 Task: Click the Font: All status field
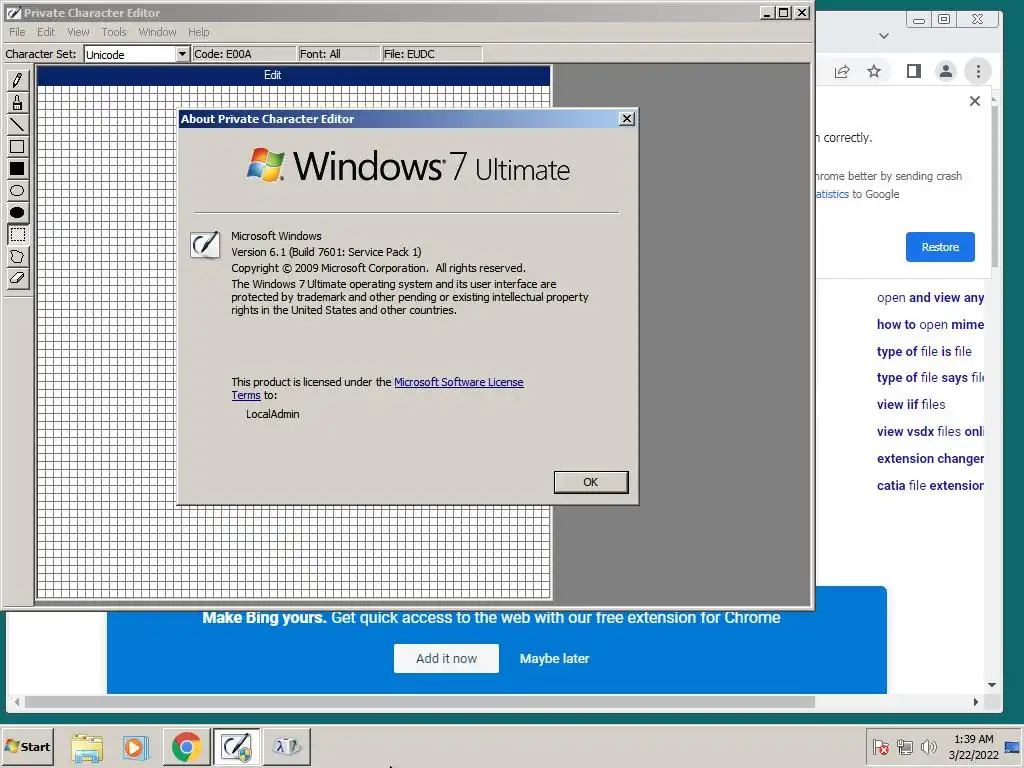coord(338,54)
